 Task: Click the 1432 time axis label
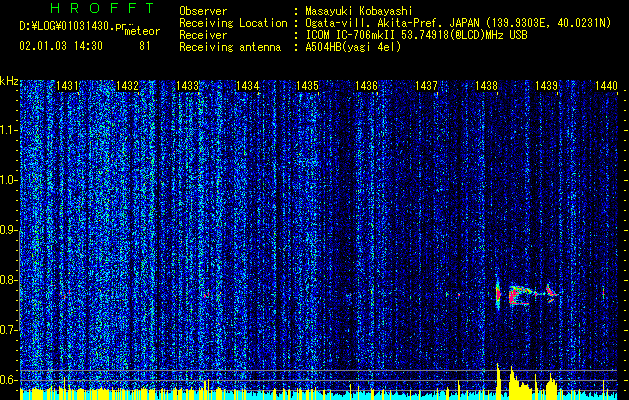pyautogui.click(x=127, y=86)
